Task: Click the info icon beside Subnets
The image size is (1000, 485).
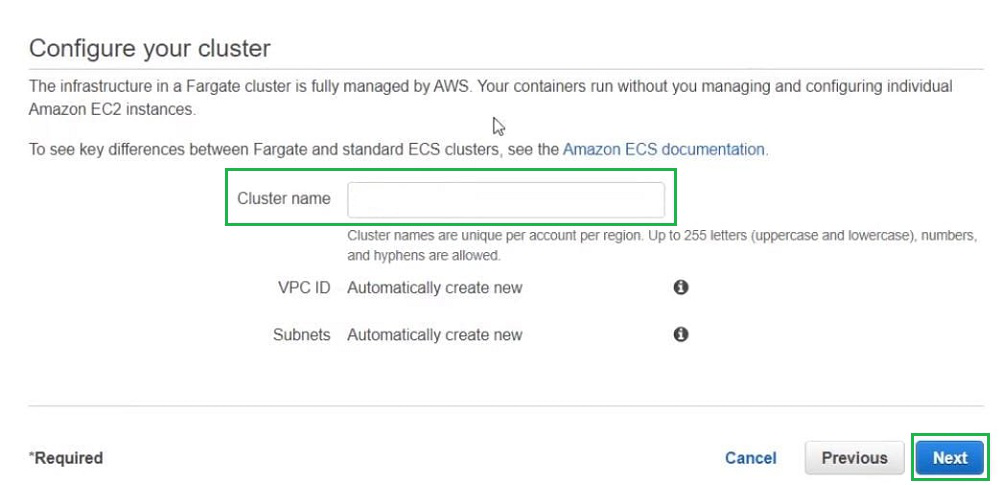Action: point(680,334)
